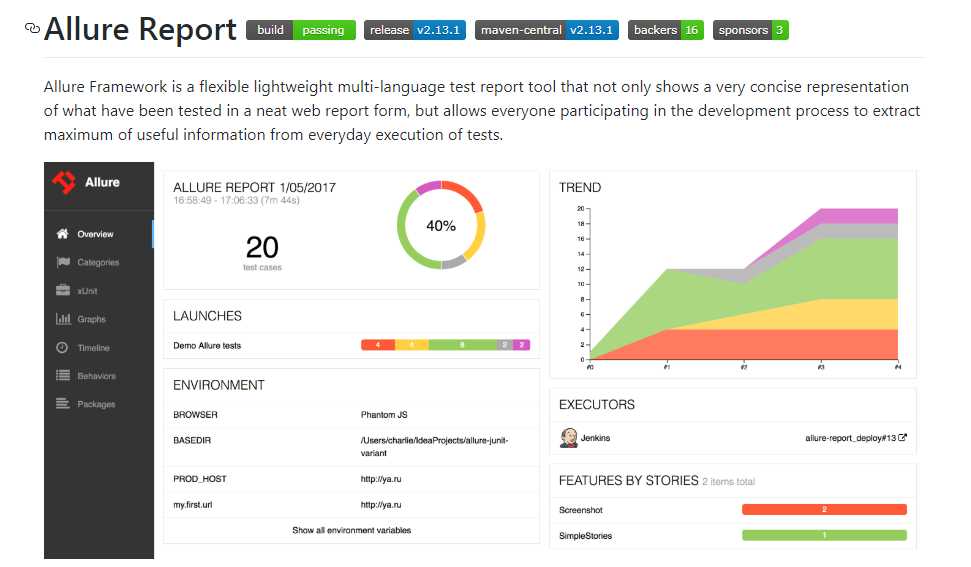Click the Overview home icon
Image resolution: width=971 pixels, height=567 pixels.
coord(63,234)
